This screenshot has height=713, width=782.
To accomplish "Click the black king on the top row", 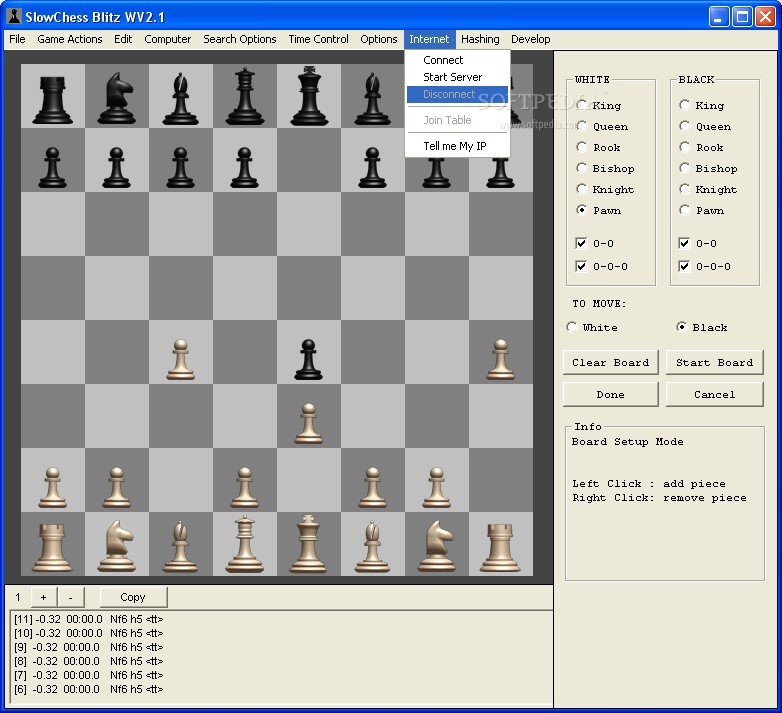I will click(x=309, y=96).
